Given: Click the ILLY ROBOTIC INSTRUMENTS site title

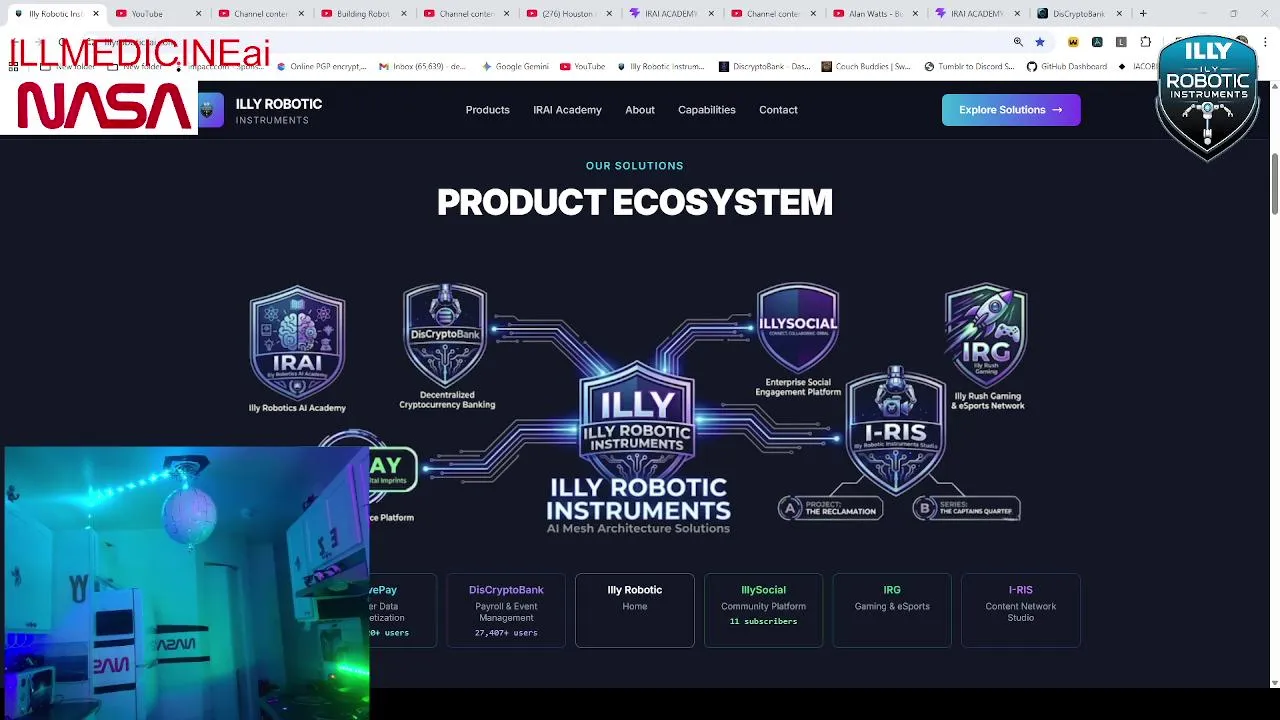Looking at the screenshot, I should (x=279, y=110).
